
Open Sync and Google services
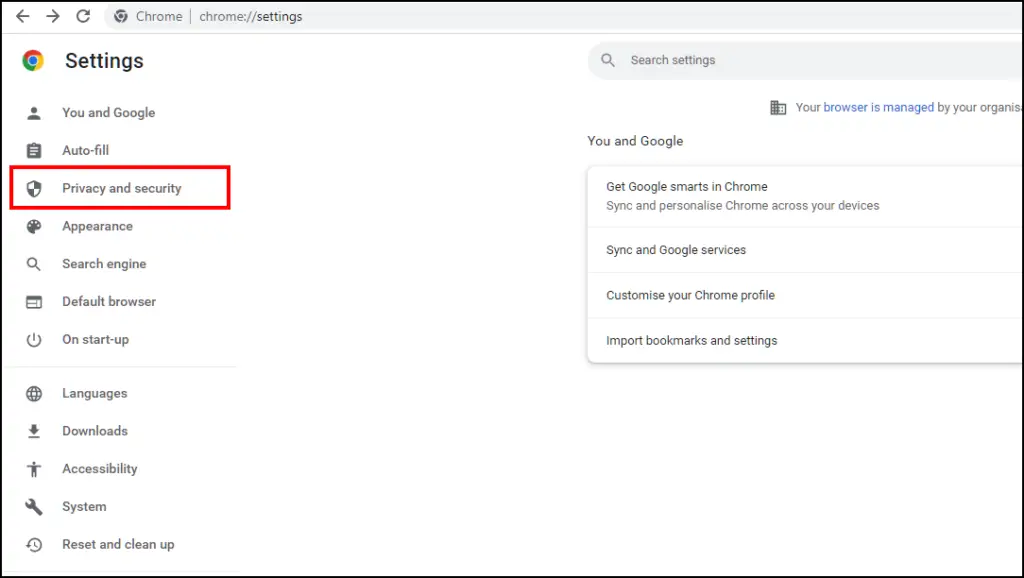click(805, 250)
